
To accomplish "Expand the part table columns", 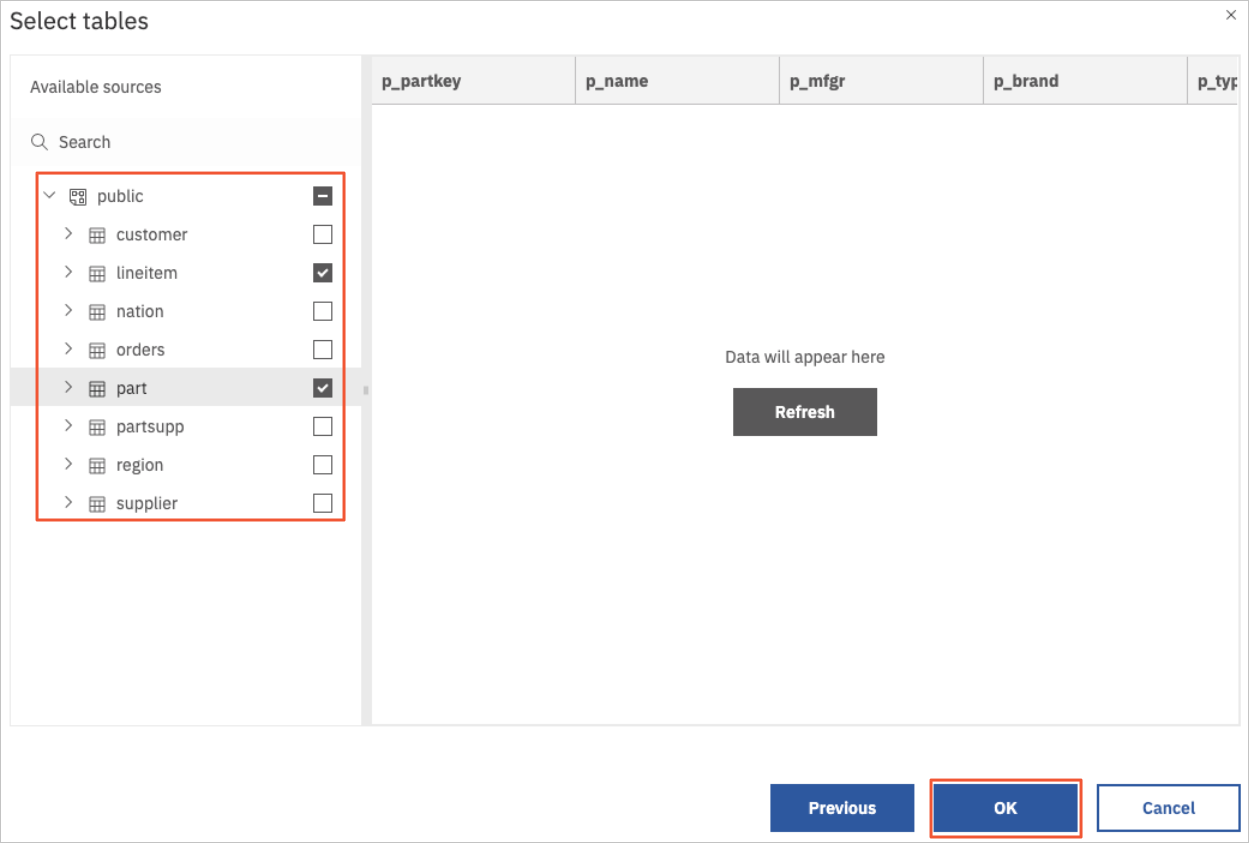I will [68, 387].
